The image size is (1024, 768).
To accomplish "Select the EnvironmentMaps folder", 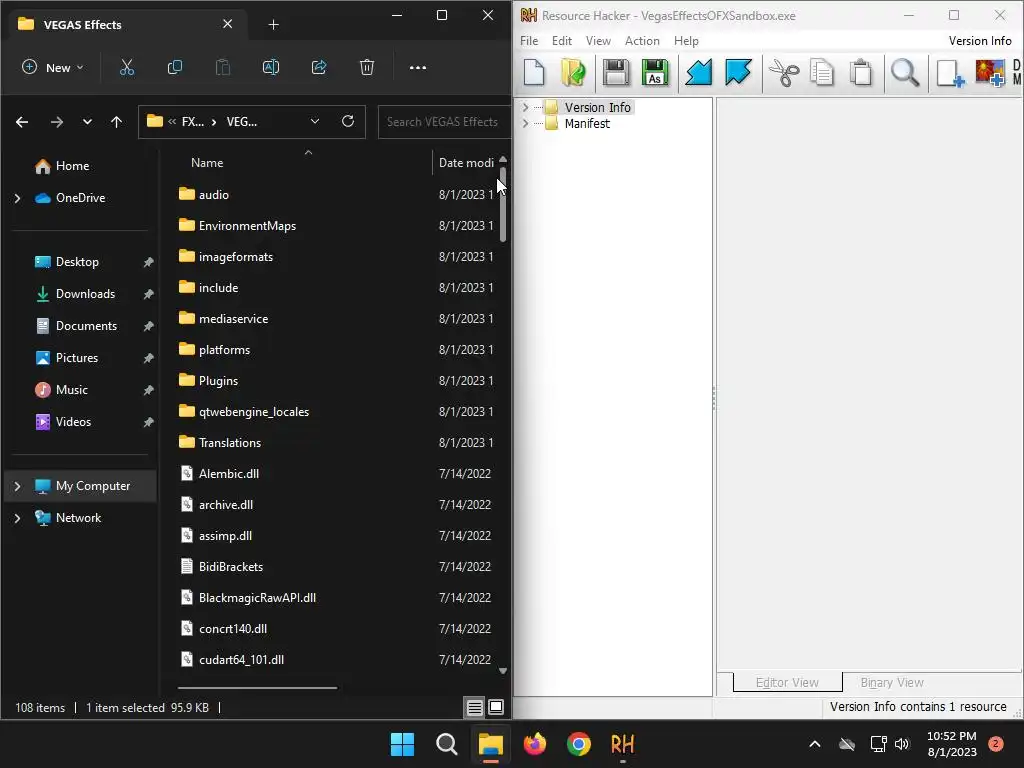I will (248, 226).
